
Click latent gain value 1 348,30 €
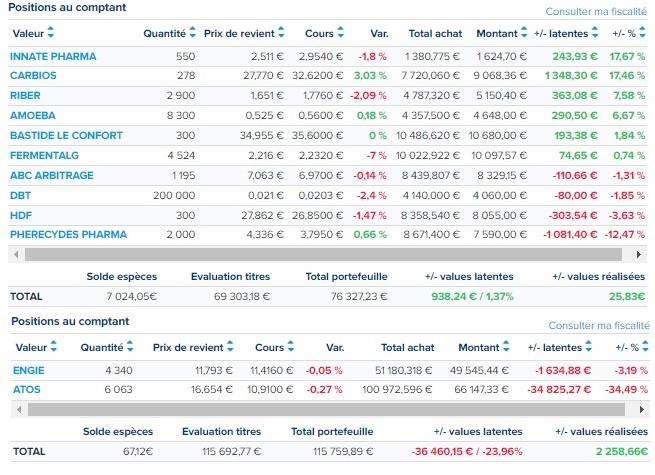[x=571, y=76]
